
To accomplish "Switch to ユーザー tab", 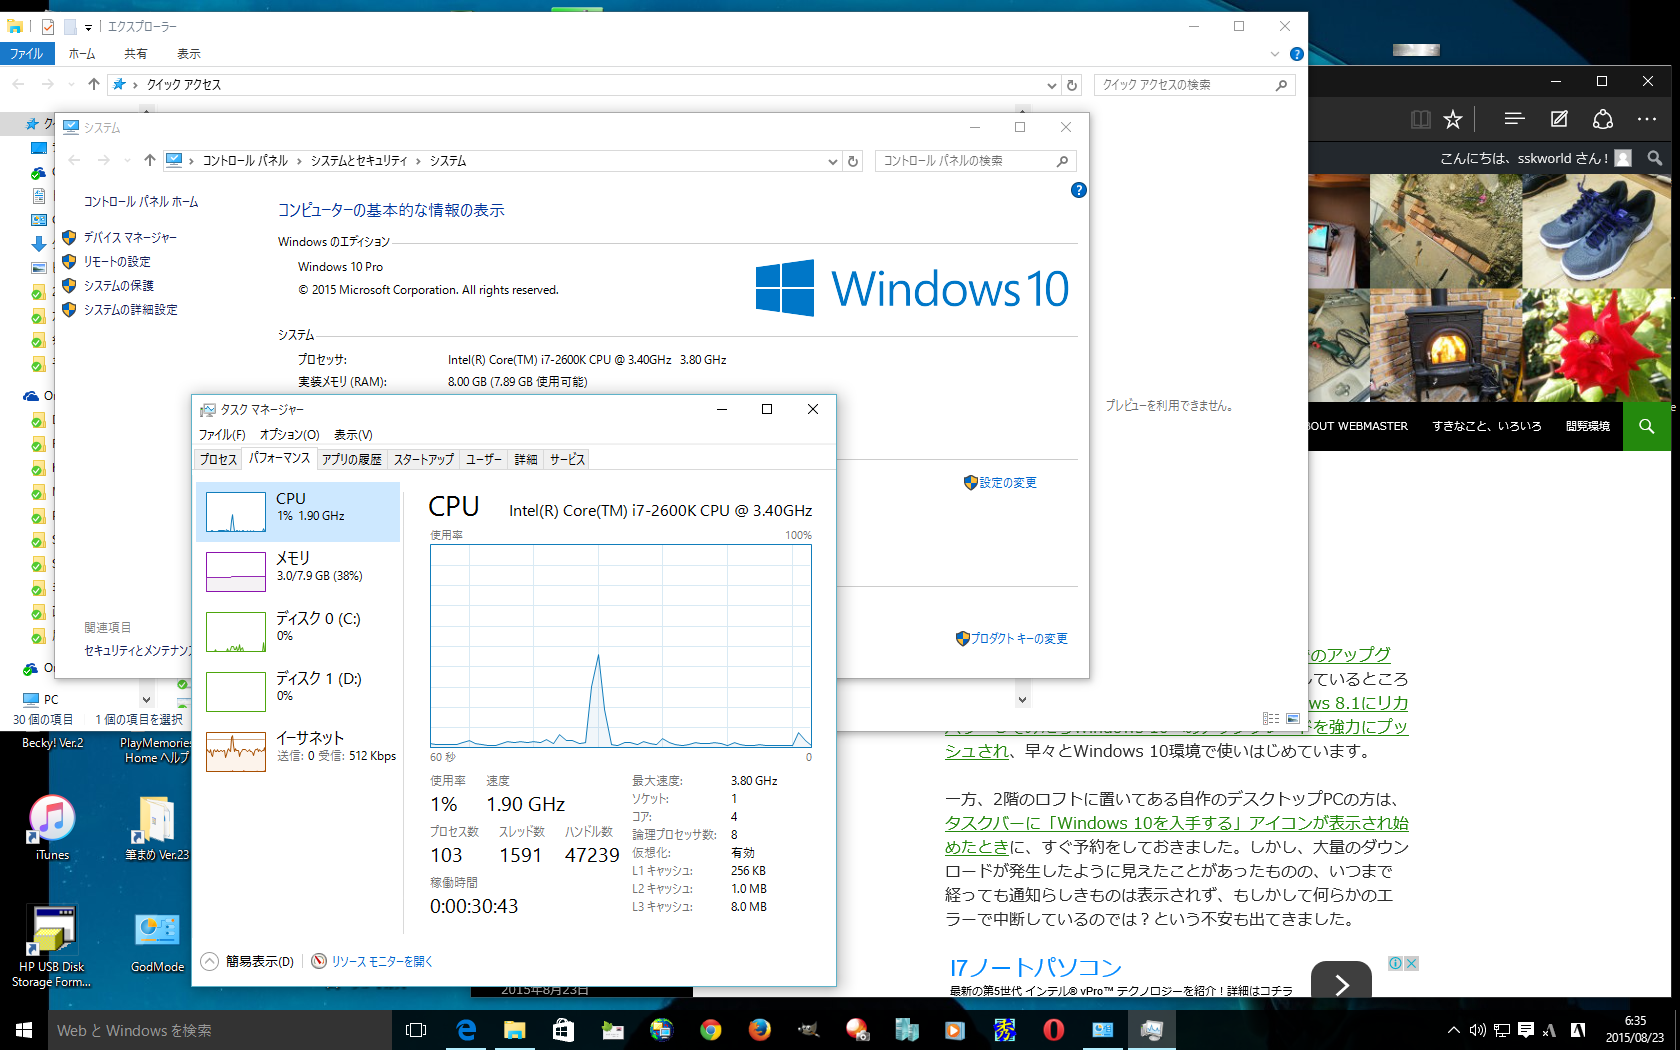I will (x=484, y=459).
